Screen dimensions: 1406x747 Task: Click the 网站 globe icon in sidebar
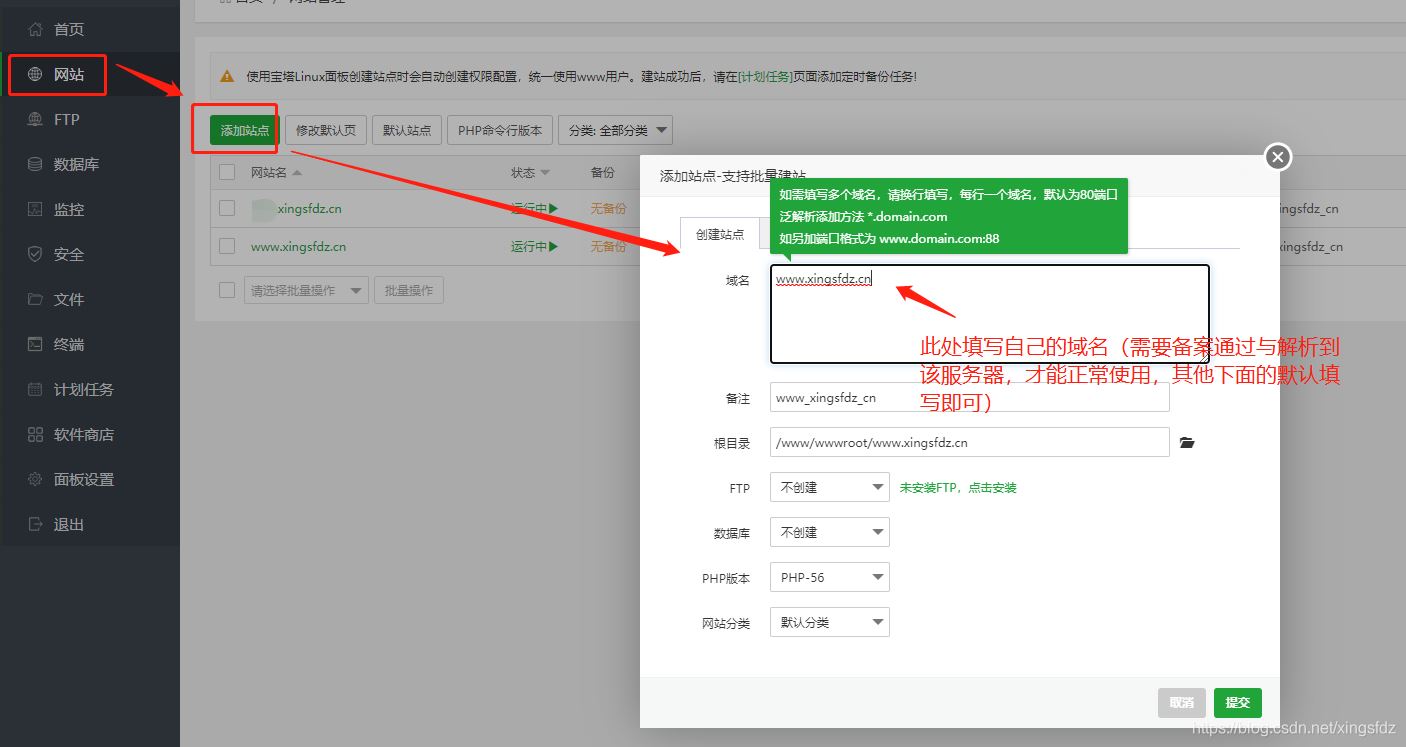click(x=35, y=75)
